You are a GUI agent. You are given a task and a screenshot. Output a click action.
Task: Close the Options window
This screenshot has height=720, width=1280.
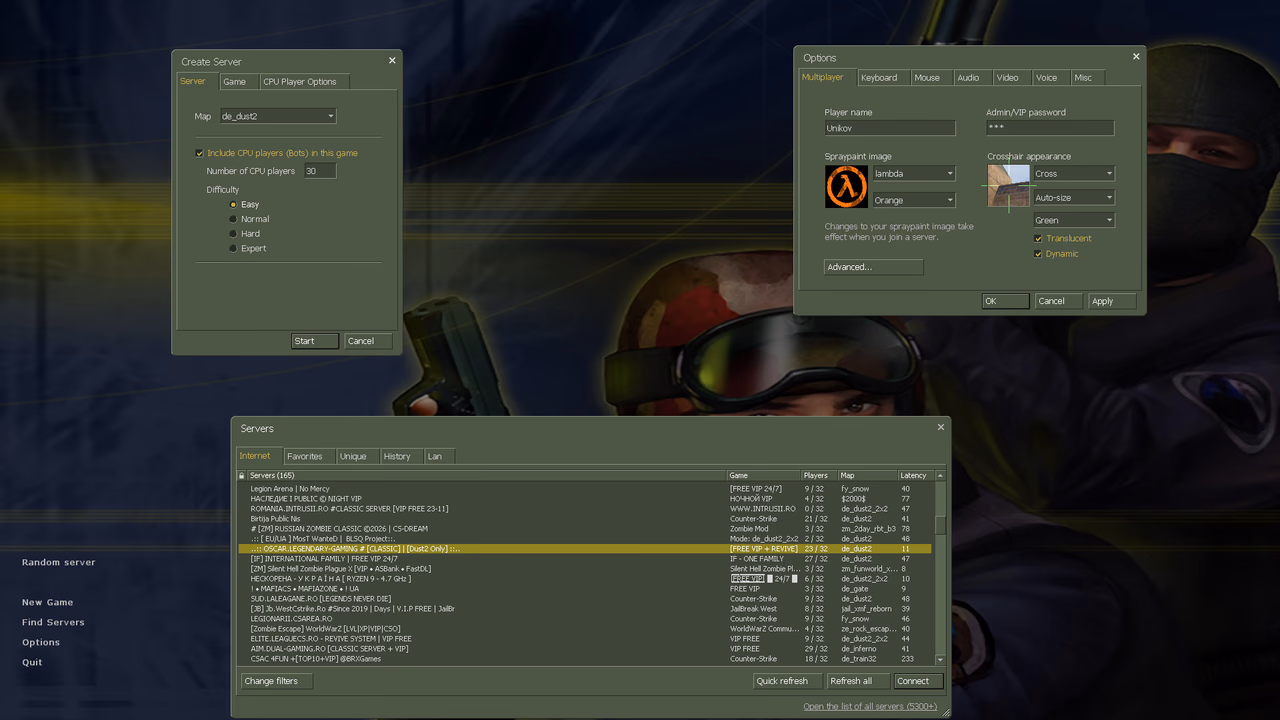click(1136, 57)
